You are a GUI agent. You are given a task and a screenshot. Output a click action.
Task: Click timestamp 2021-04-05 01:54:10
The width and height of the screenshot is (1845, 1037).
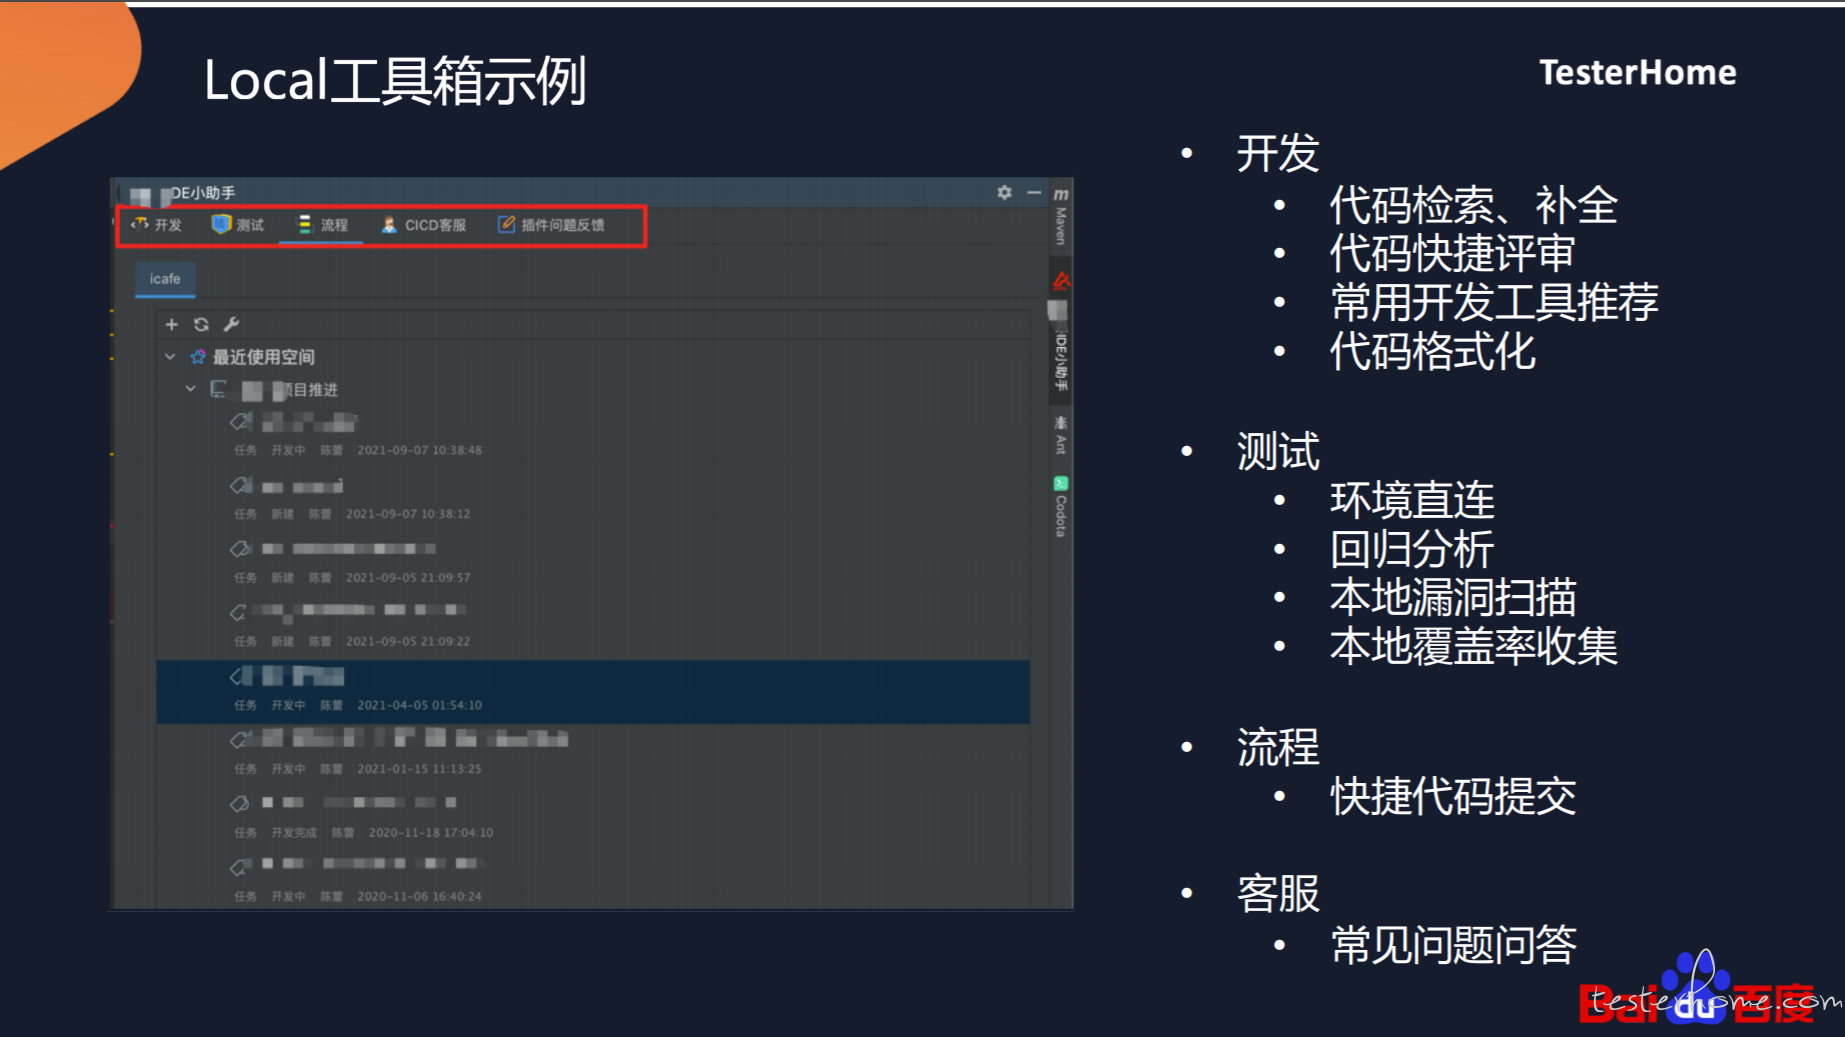[419, 705]
